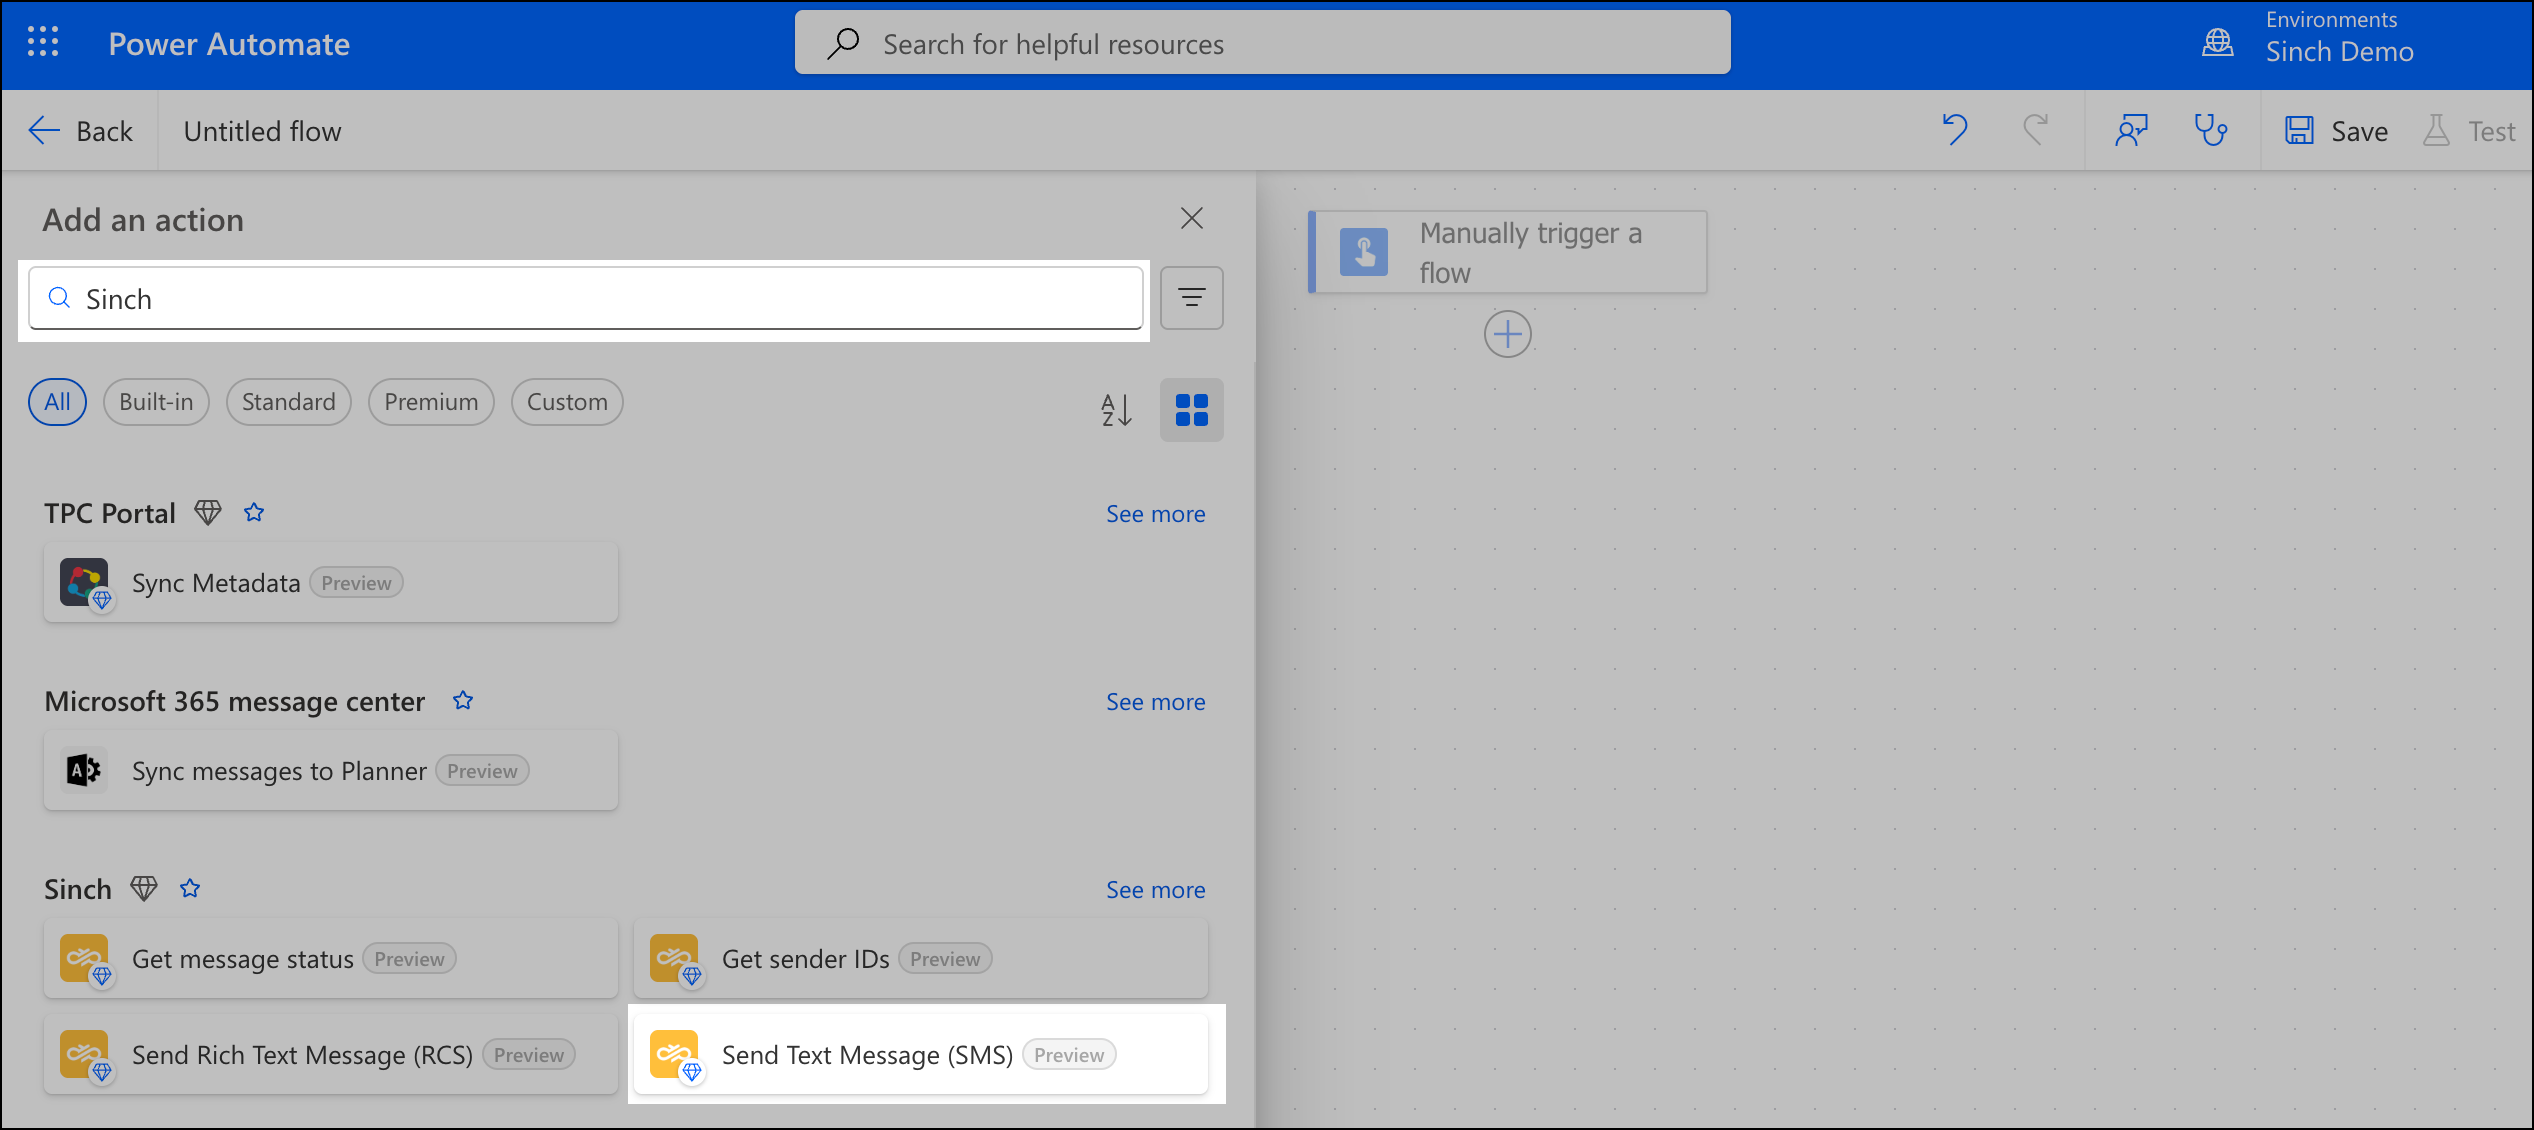The image size is (2534, 1130).
Task: Sort actions alphabetically A to Z
Action: tap(1116, 410)
